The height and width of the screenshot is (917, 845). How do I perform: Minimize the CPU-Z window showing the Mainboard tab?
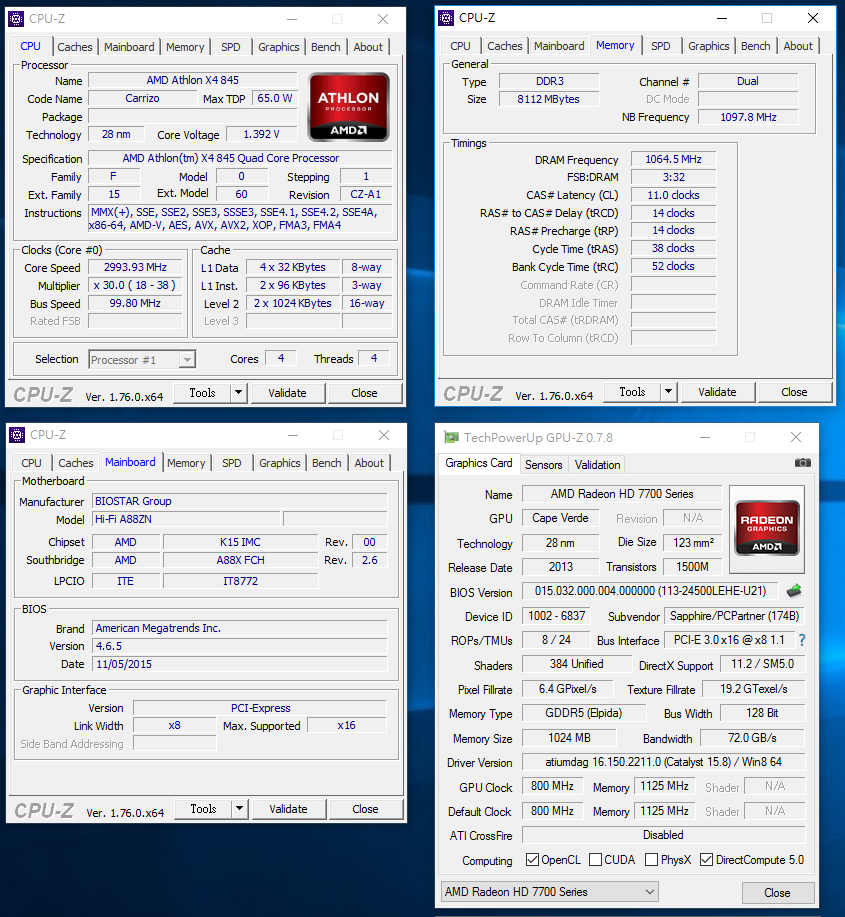pyautogui.click(x=293, y=435)
